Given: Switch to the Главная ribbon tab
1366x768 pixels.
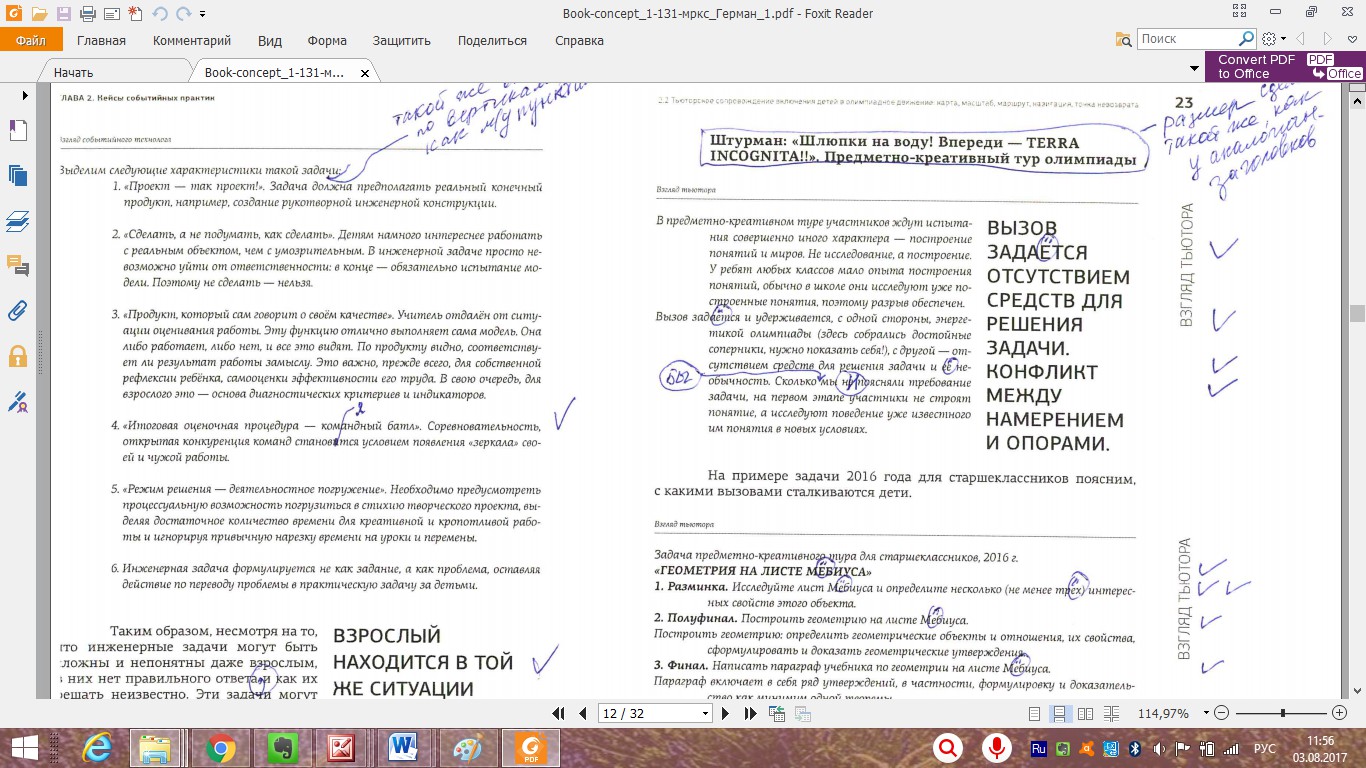Looking at the screenshot, I should click(101, 41).
